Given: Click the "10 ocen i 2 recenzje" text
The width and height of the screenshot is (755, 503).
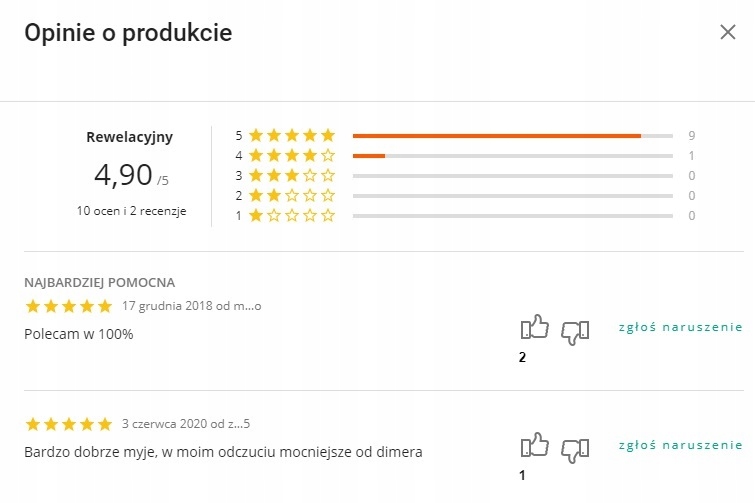Looking at the screenshot, I should pyautogui.click(x=131, y=211).
